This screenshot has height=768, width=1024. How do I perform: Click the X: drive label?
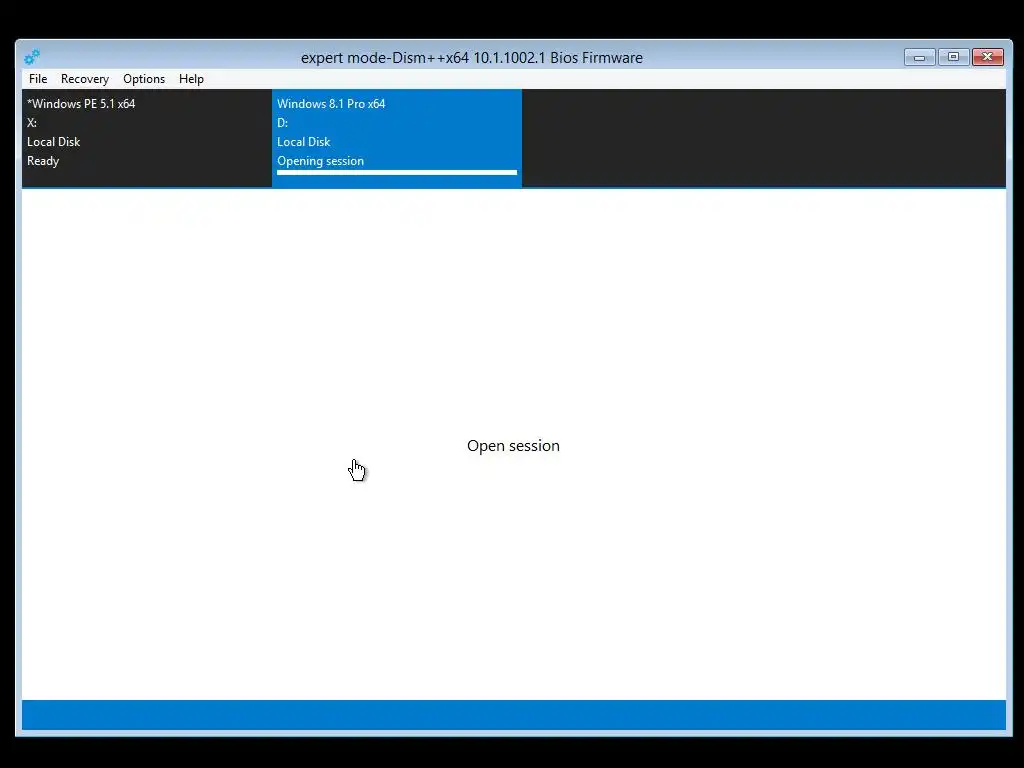coord(32,123)
